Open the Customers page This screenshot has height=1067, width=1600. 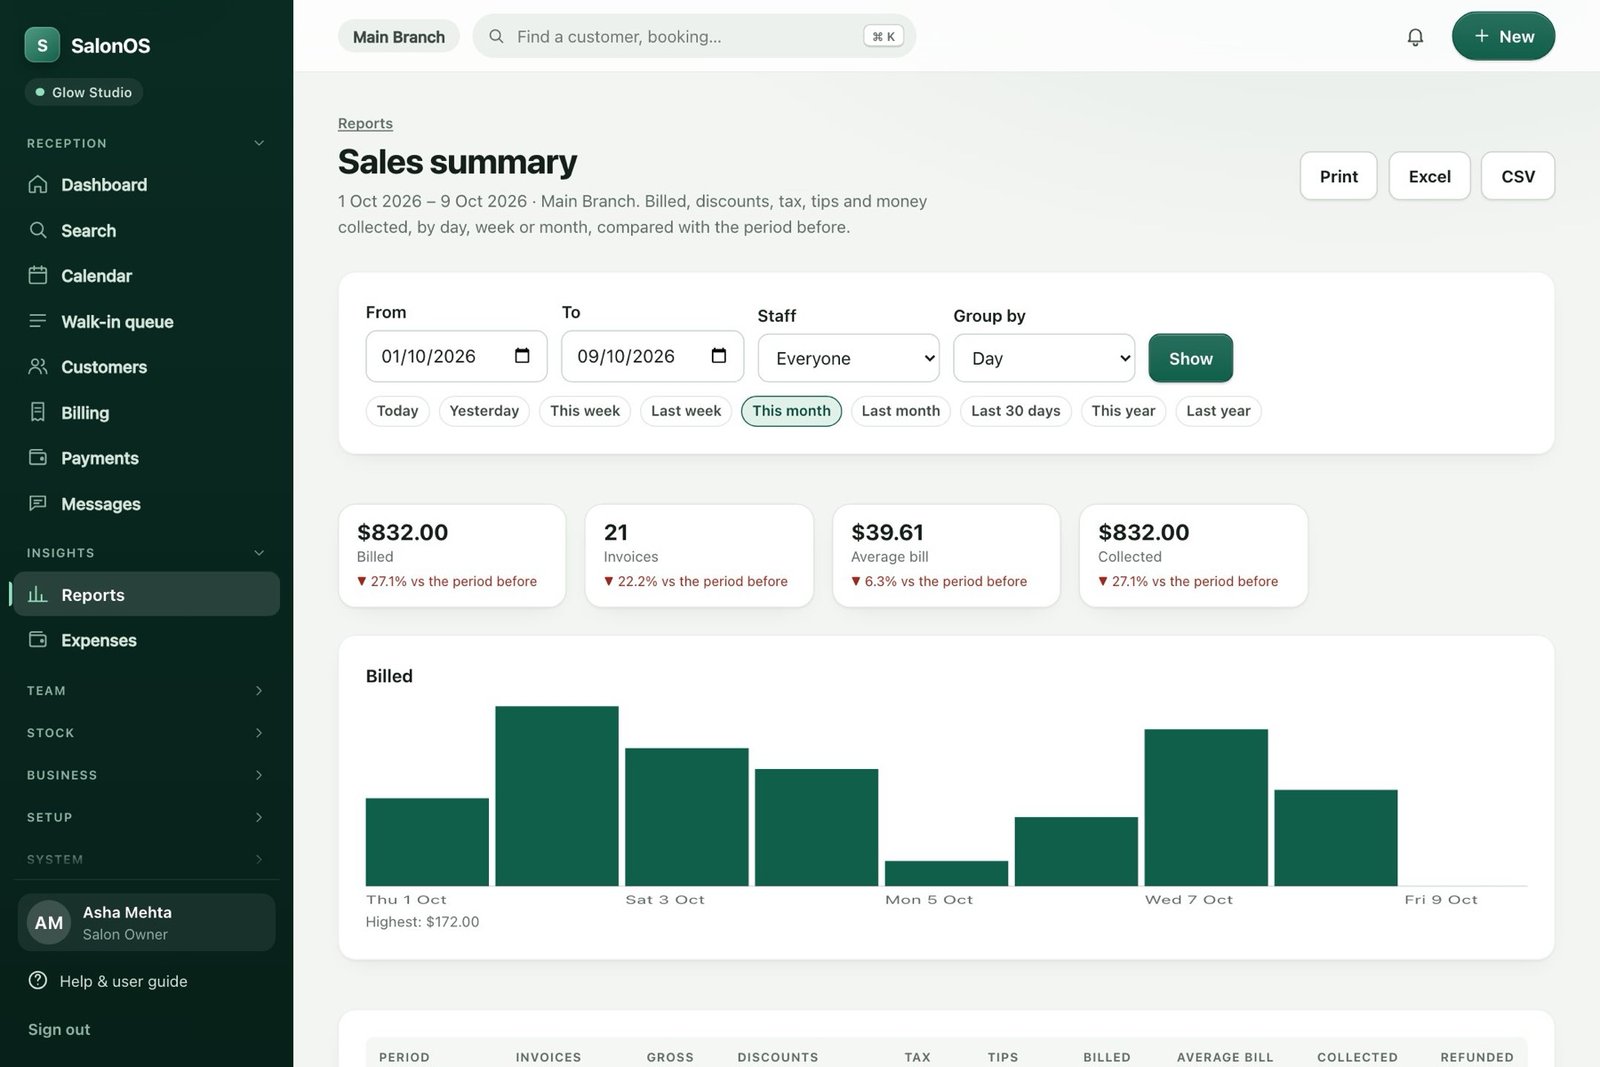pyautogui.click(x=146, y=366)
